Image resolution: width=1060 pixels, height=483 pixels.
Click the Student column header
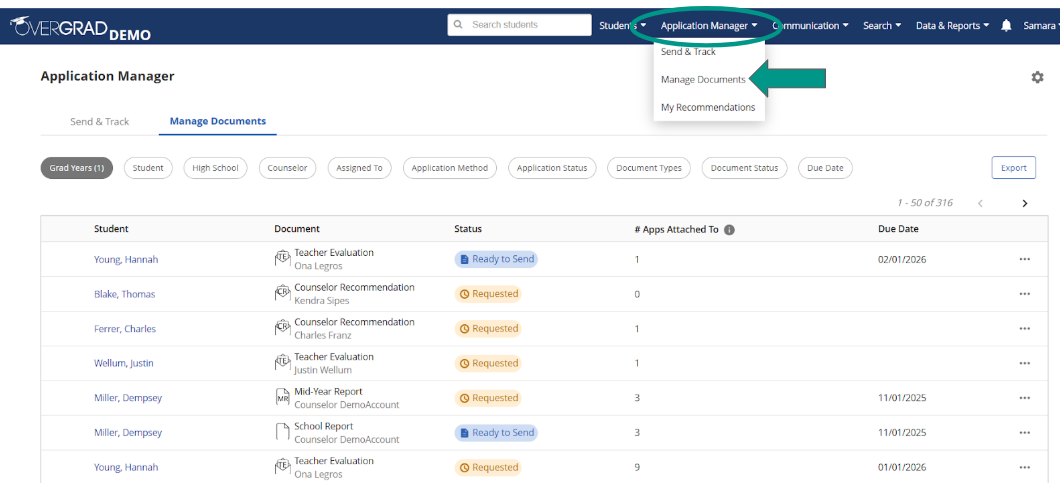click(112, 229)
